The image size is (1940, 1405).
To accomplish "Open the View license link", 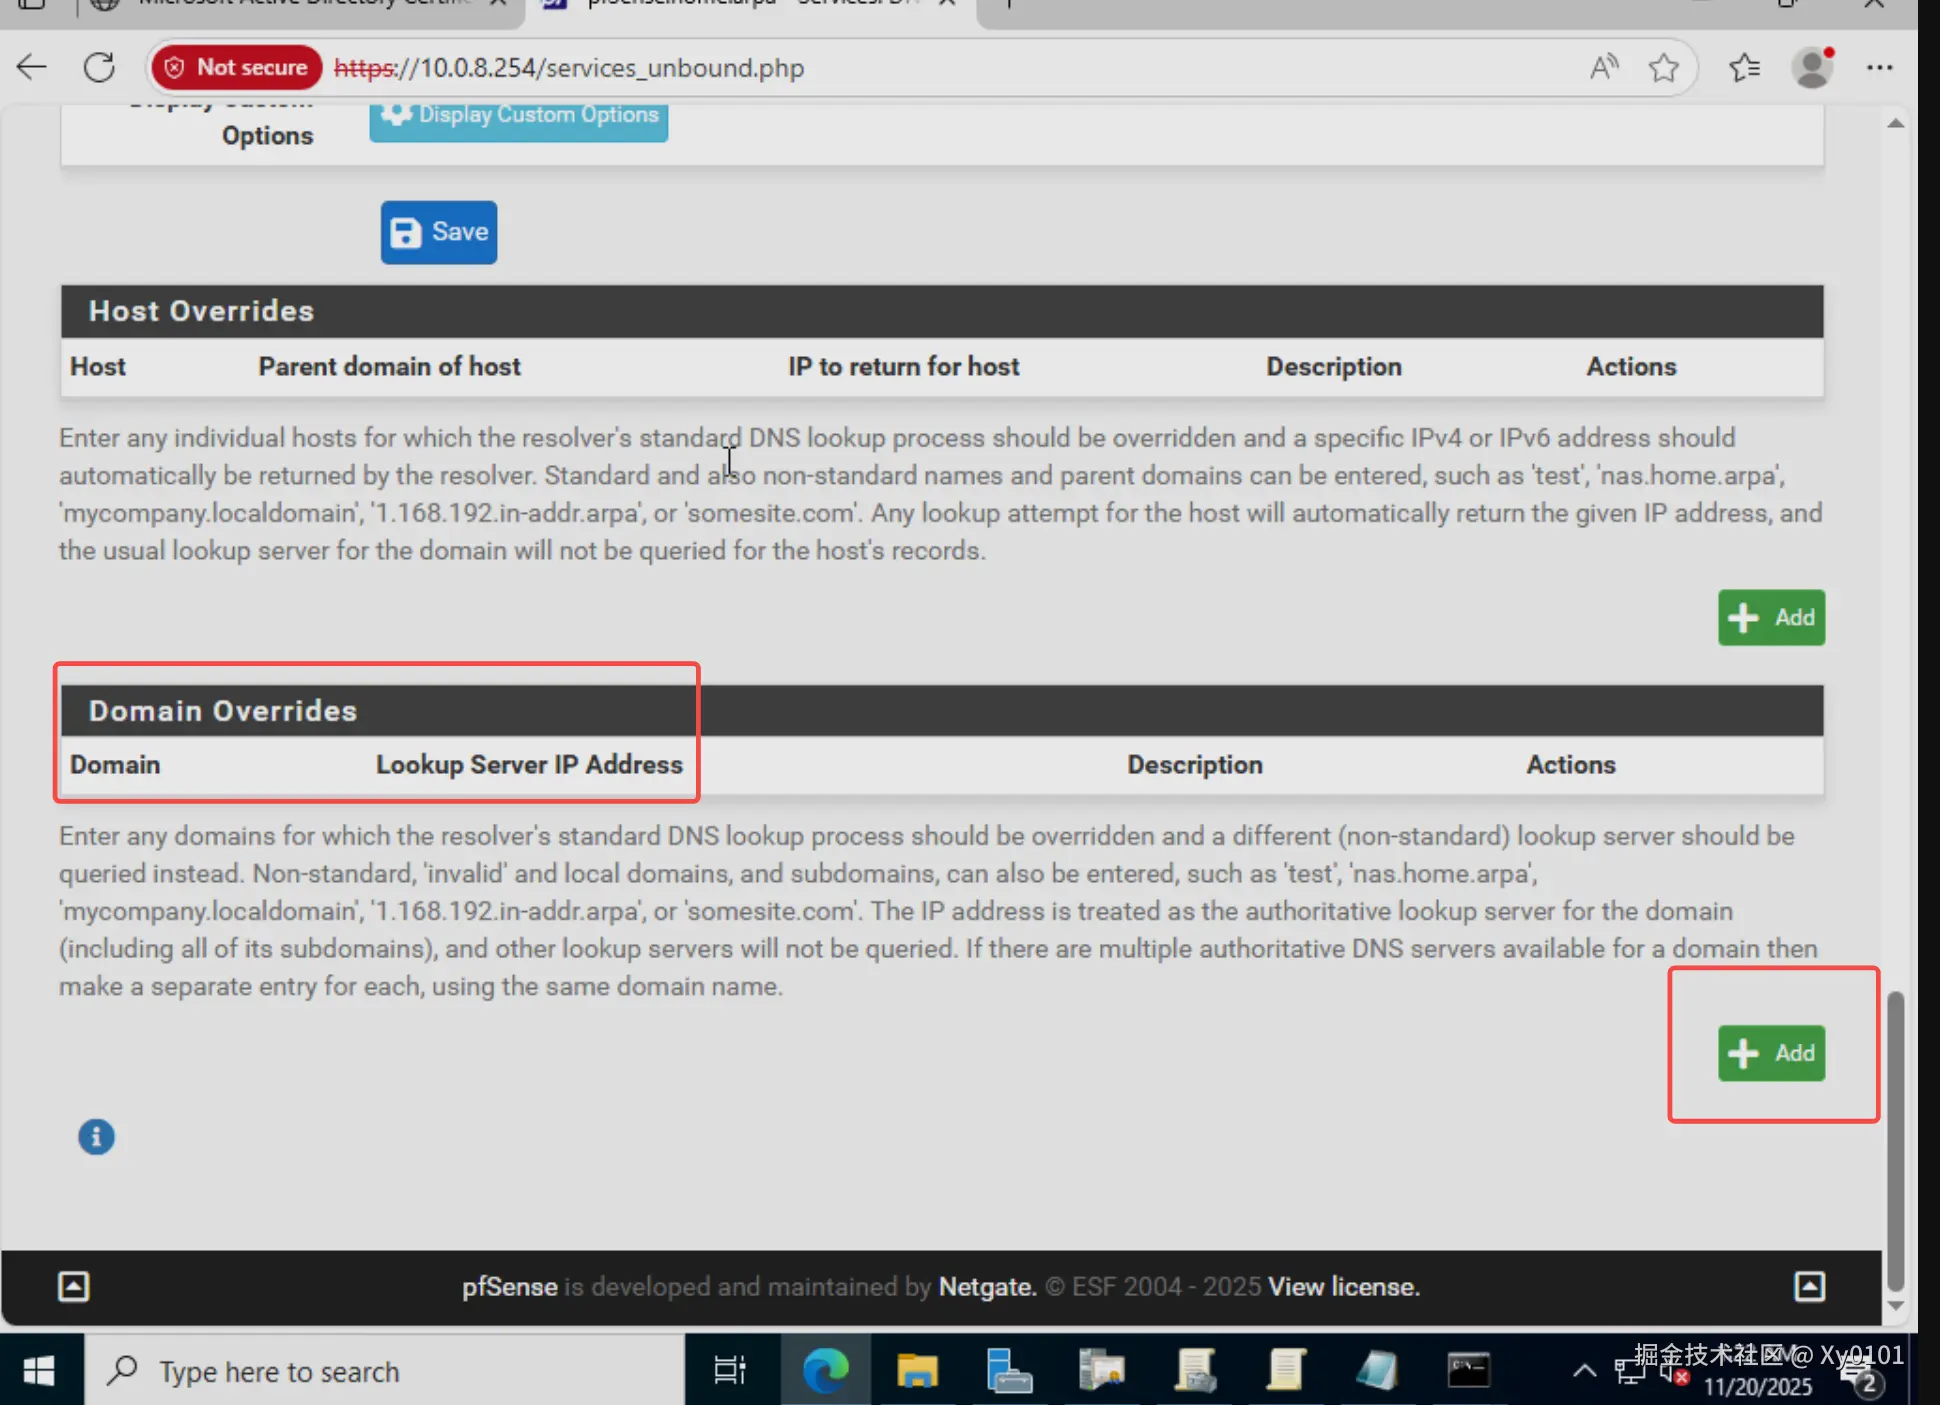I will (x=1343, y=1286).
